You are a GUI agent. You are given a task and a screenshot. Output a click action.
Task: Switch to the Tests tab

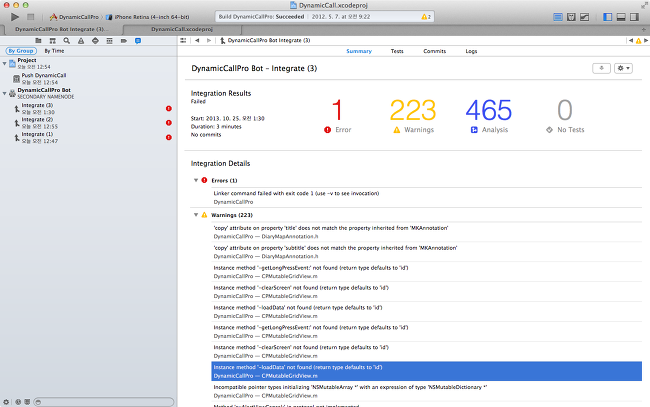coord(397,51)
